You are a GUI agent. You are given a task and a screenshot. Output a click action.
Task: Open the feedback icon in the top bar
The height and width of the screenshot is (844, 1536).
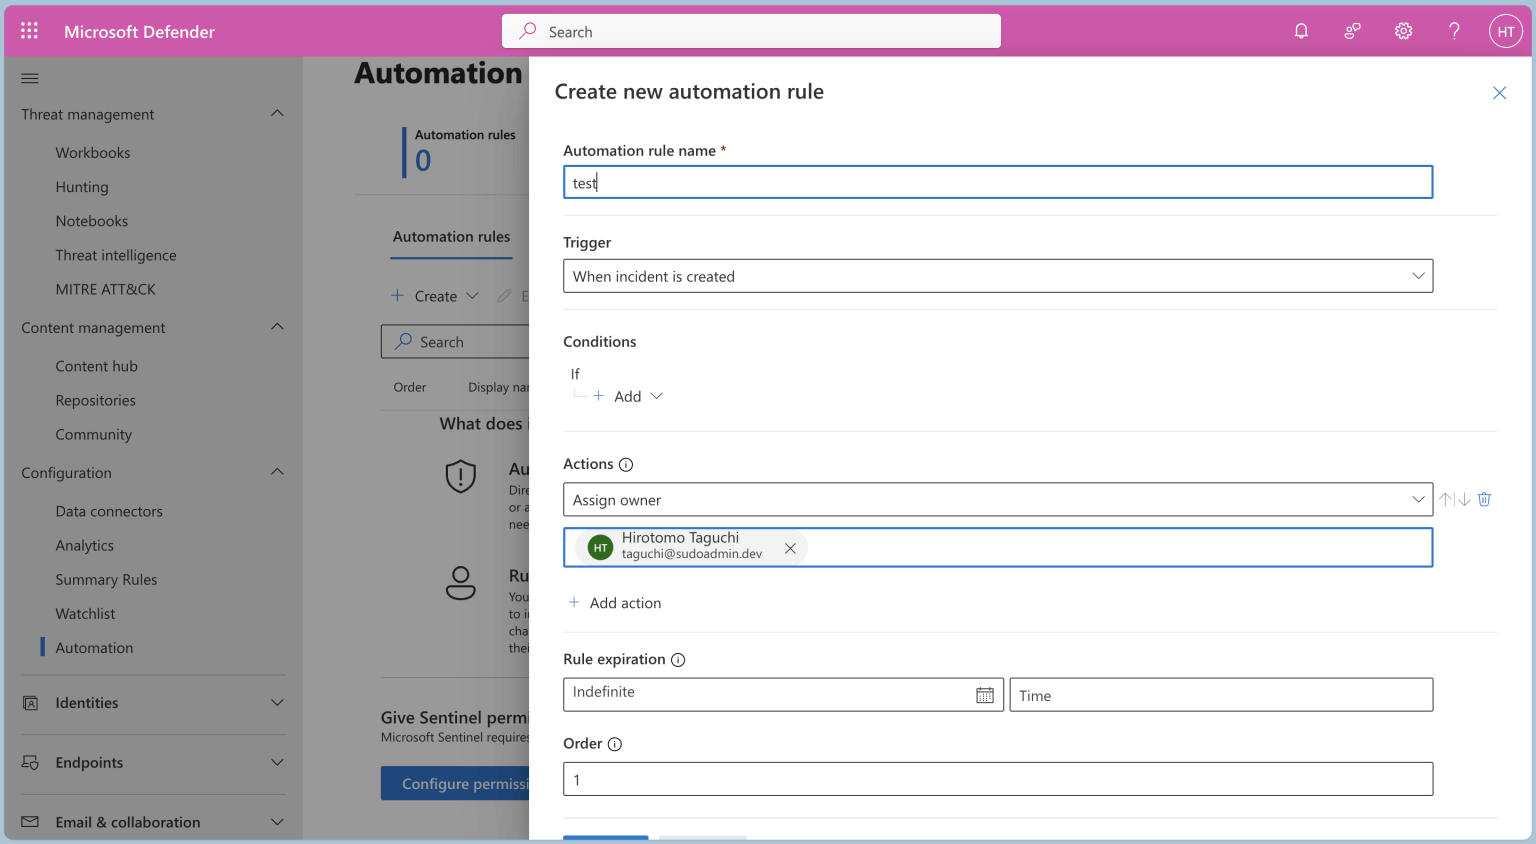[x=1352, y=31]
